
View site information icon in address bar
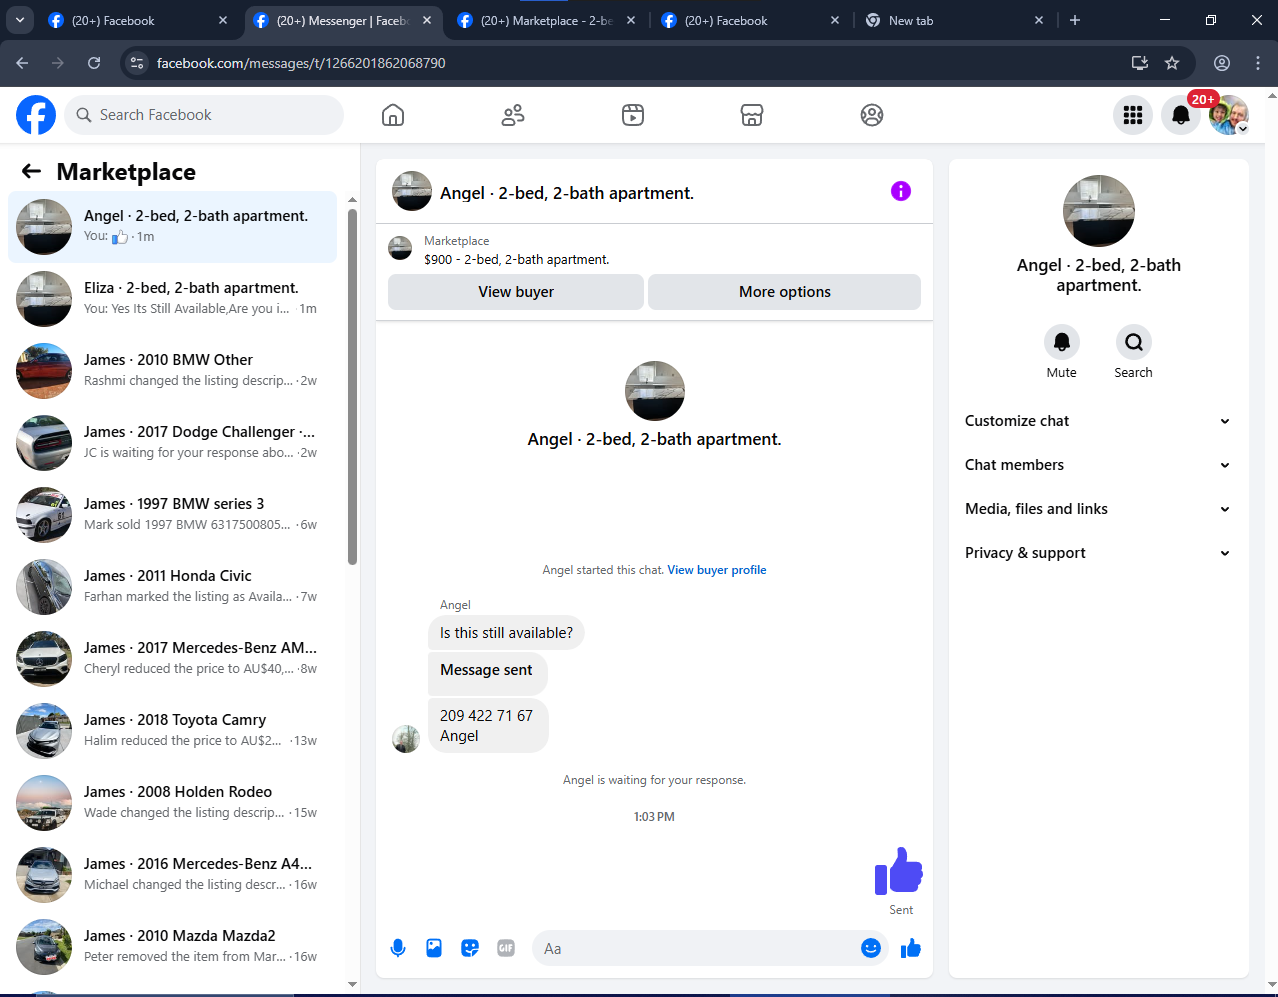(137, 63)
